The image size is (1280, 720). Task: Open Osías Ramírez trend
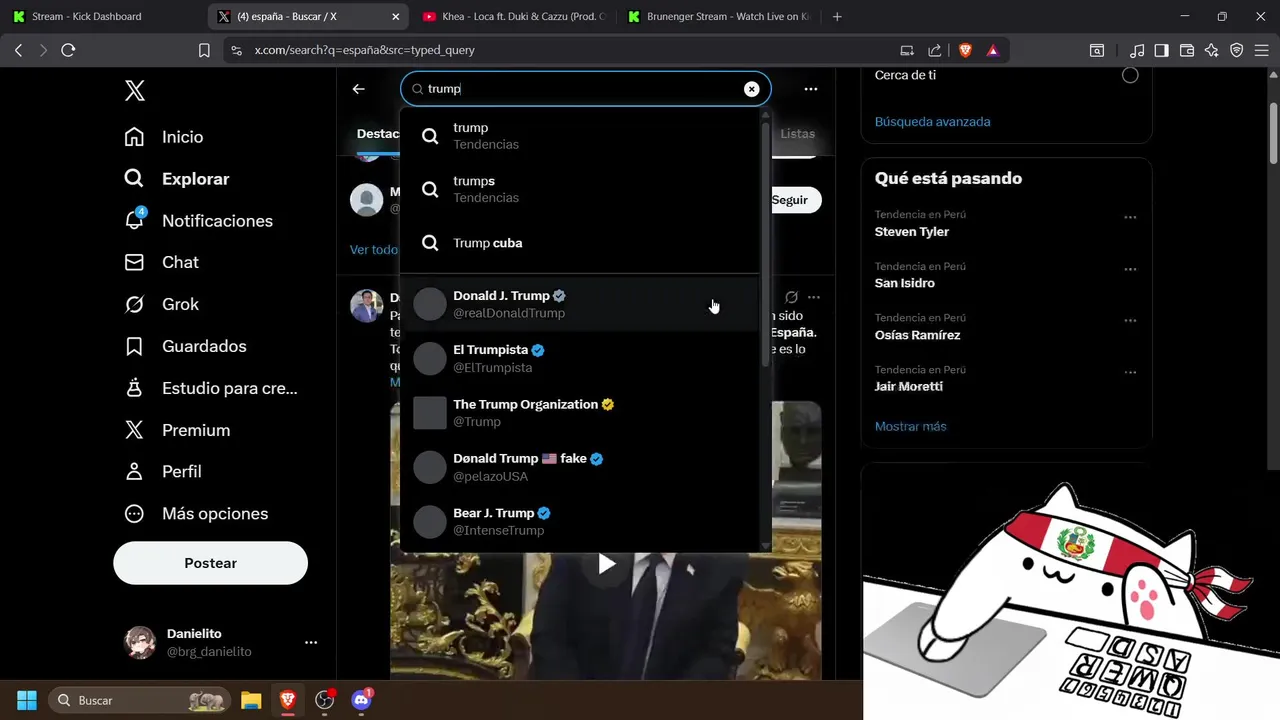point(917,335)
